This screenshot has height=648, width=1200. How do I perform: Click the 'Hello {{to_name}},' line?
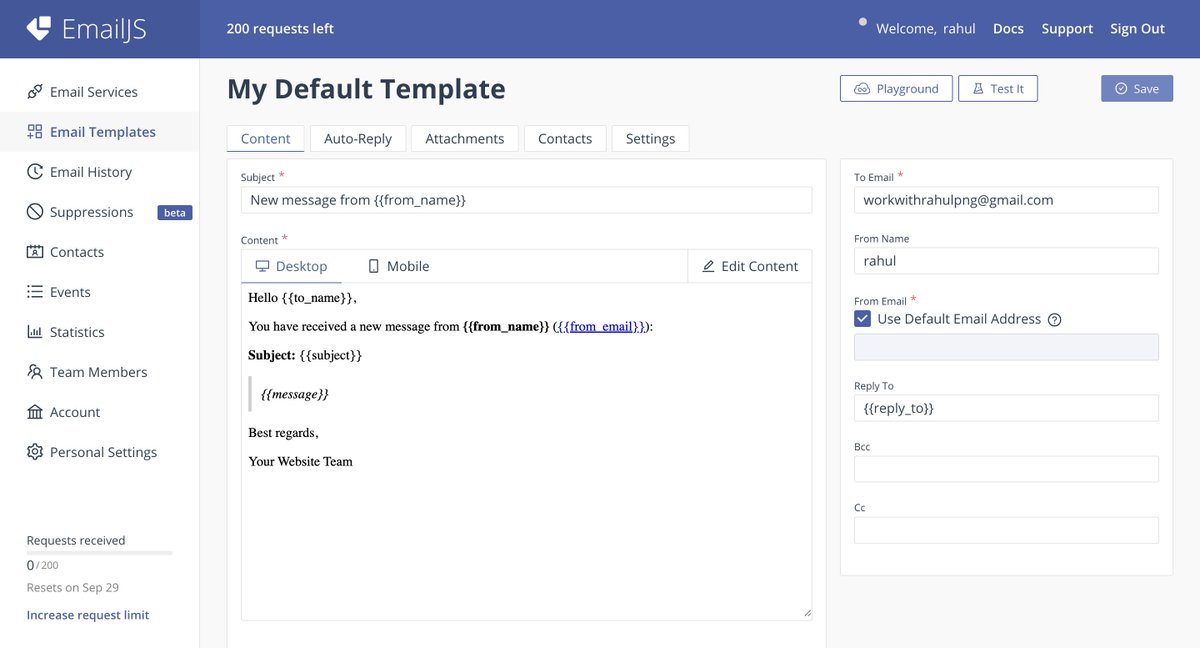(x=302, y=298)
